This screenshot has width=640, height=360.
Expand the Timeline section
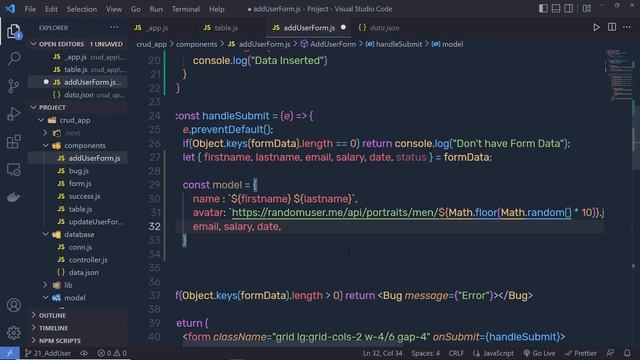pyautogui.click(x=78, y=328)
